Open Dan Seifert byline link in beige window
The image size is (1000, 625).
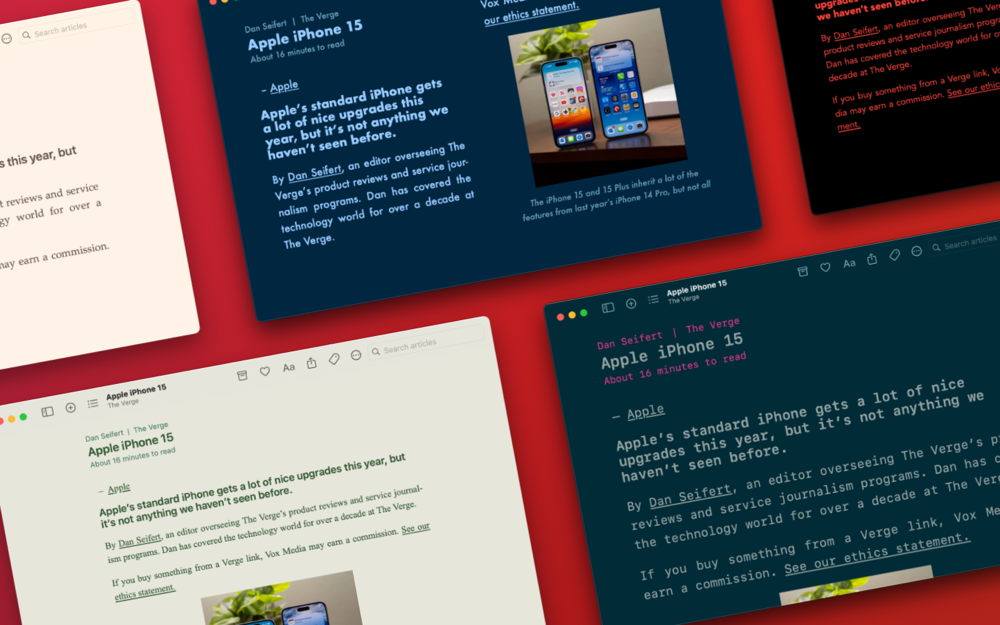(140, 540)
